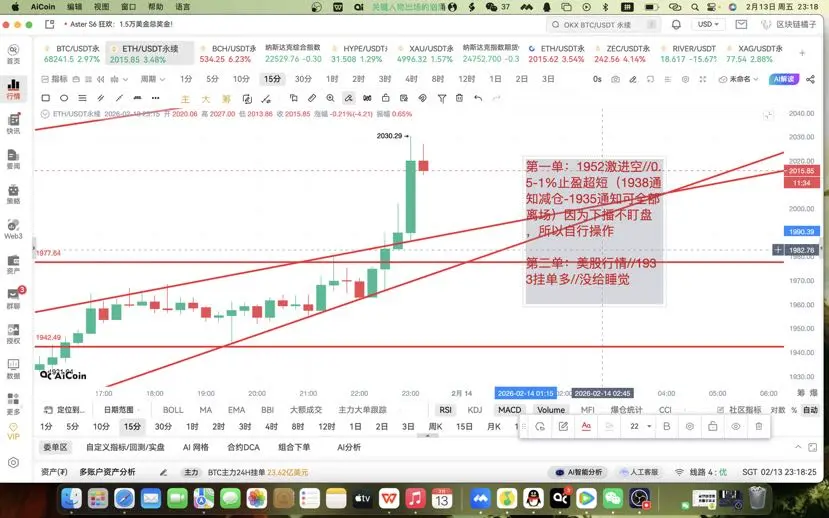This screenshot has height=518, width=829.
Task: Toggle annotation lock in floating toolbar
Action: pyautogui.click(x=713, y=427)
